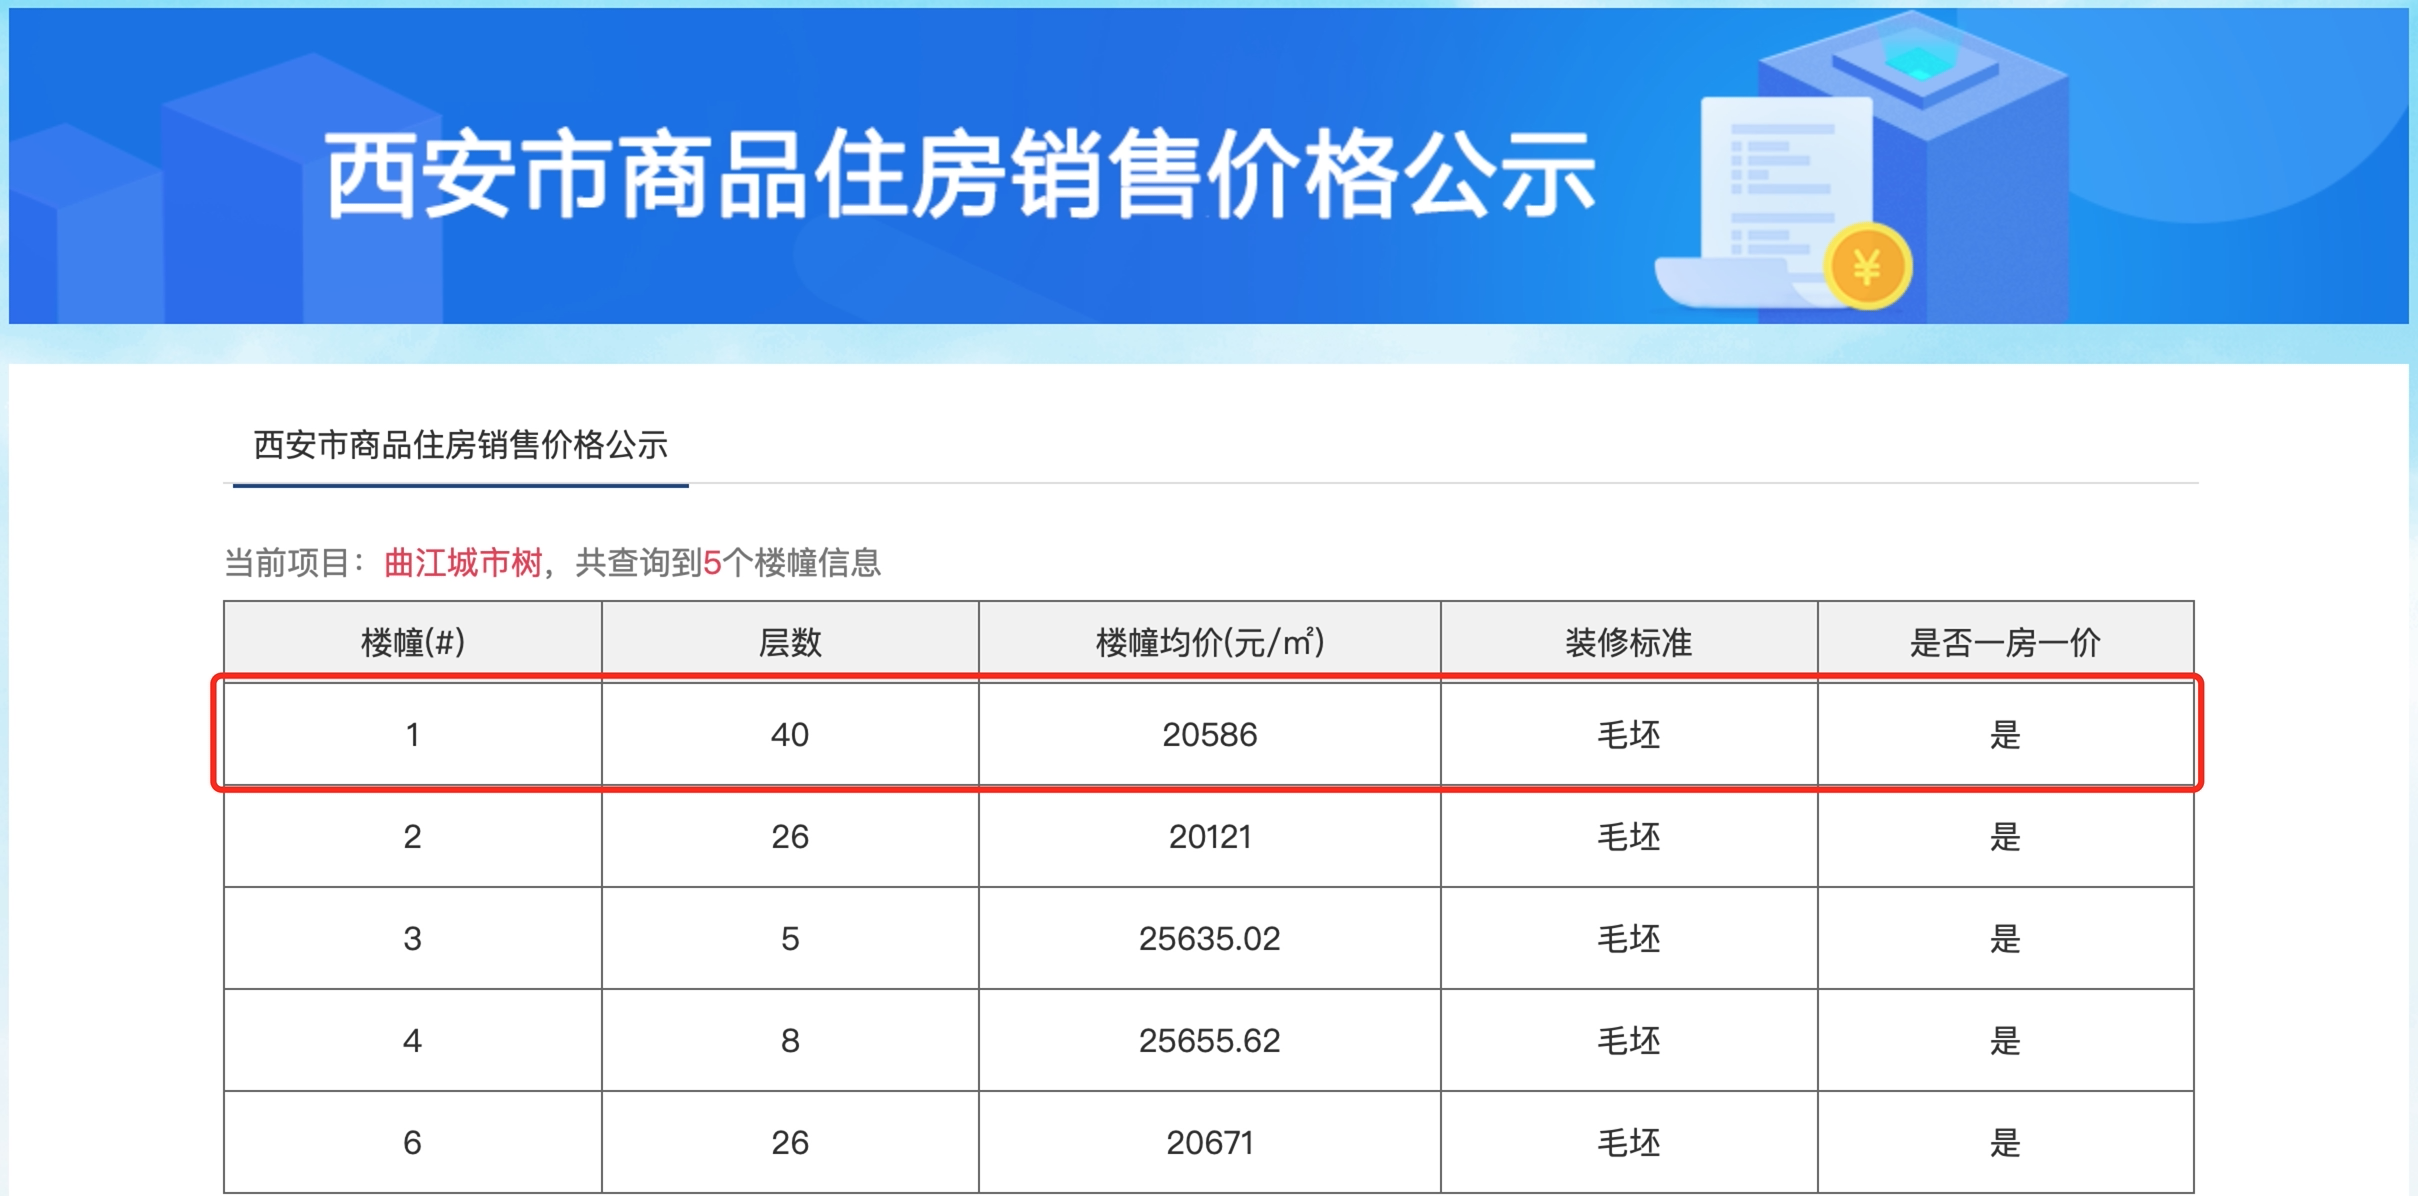
Task: Click floor count 40 in building 1 row
Action: [790, 735]
